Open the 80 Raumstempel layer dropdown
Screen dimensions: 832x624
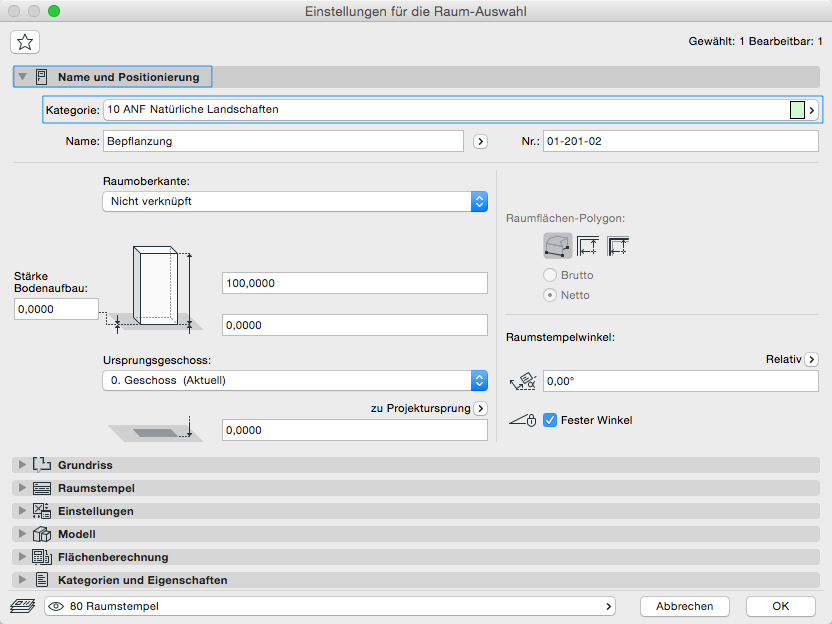330,606
